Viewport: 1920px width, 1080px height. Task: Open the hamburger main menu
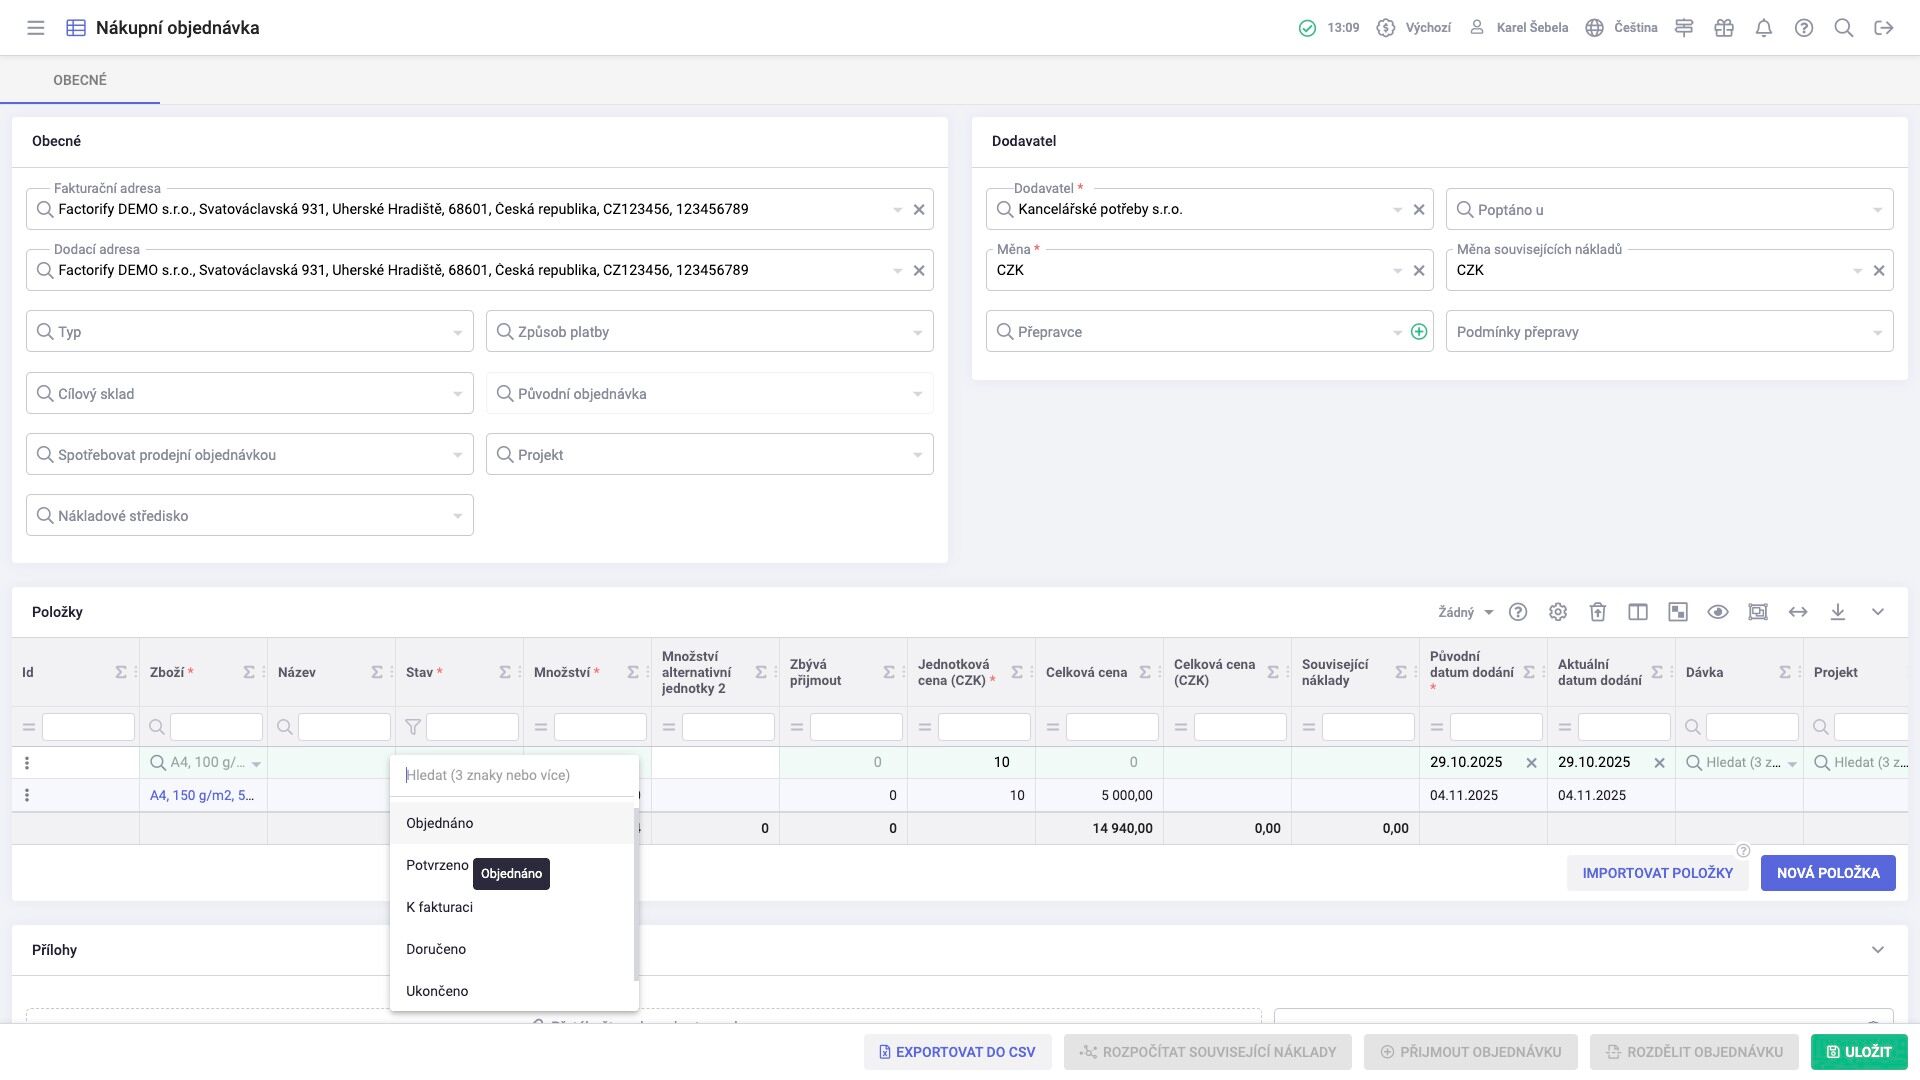point(36,28)
